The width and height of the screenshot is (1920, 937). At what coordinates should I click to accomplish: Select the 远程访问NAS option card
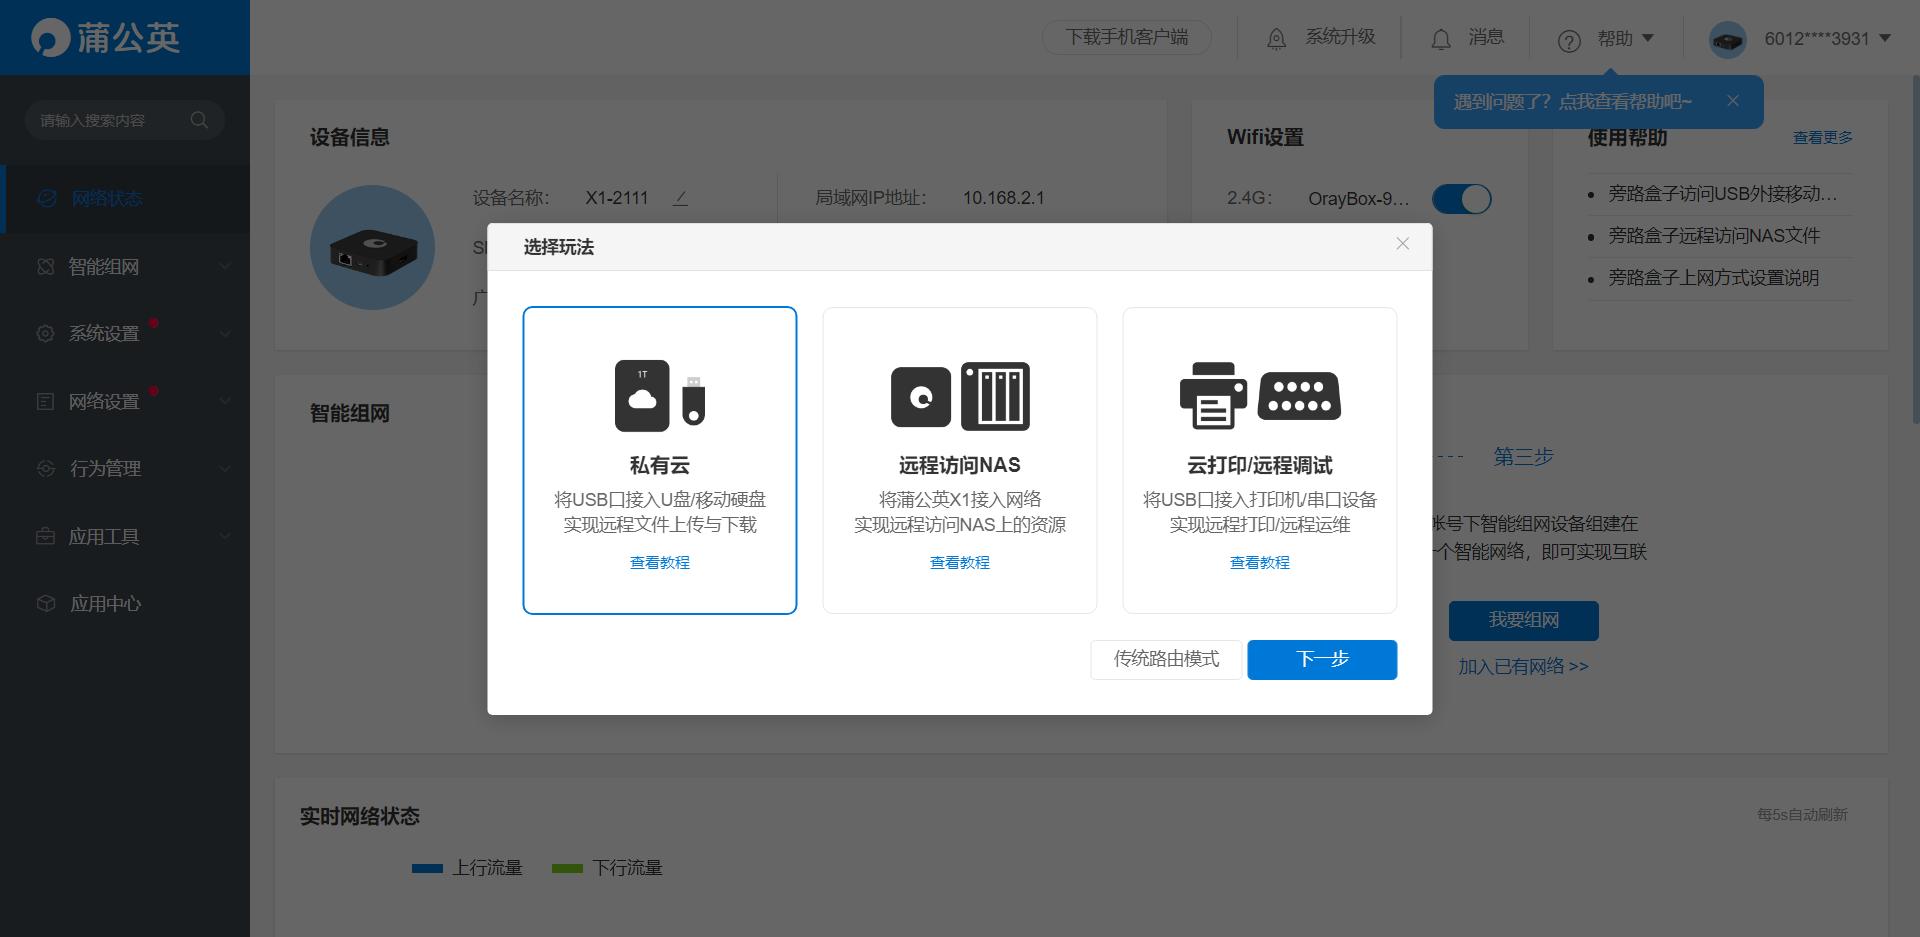click(959, 460)
